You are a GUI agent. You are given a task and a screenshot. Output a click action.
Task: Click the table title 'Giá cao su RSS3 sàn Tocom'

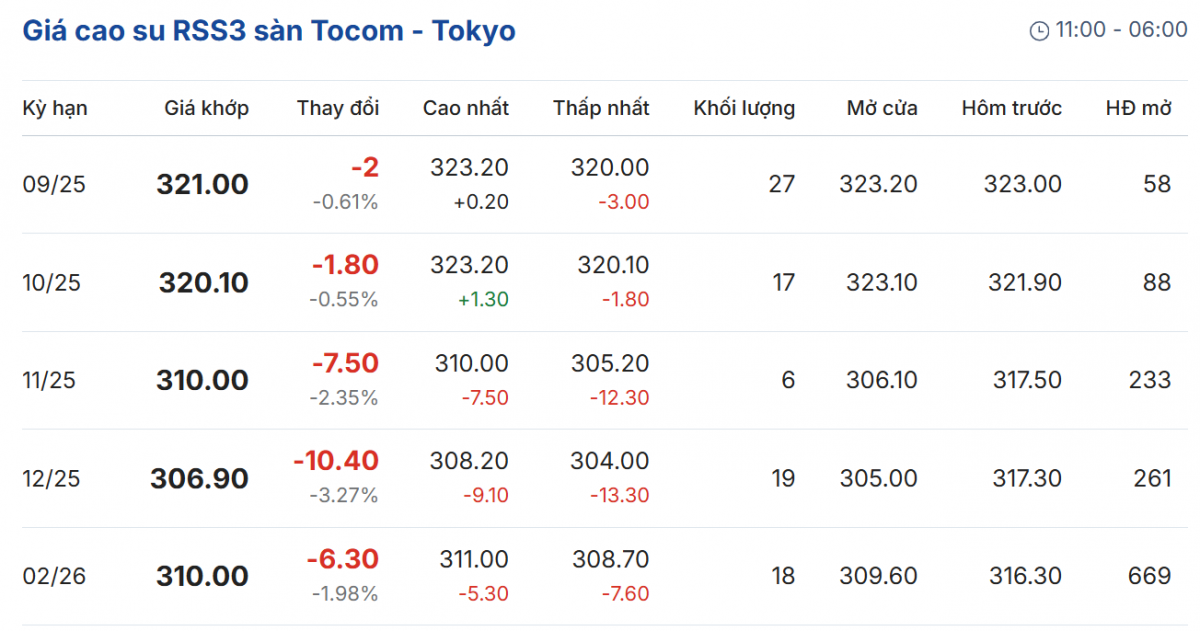tap(269, 31)
